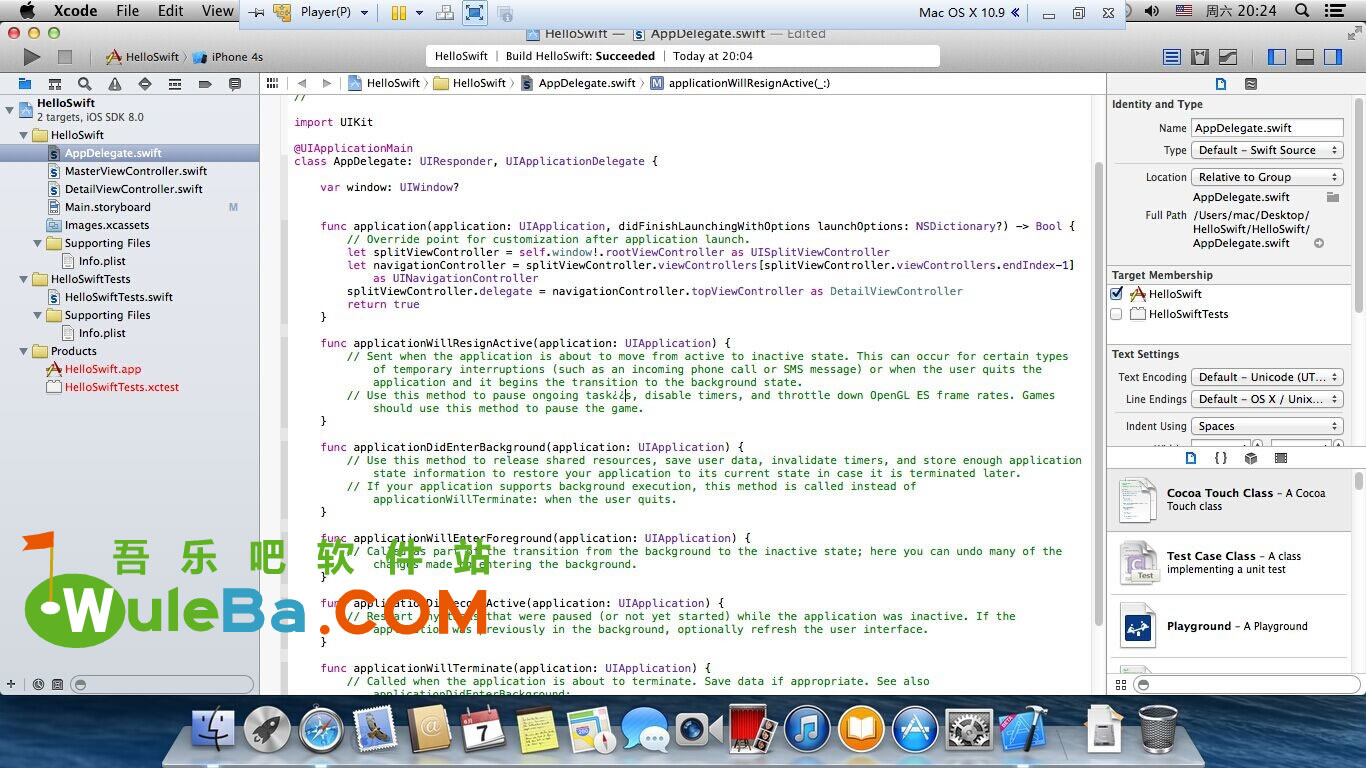Reveal full path in Finder arrow
The width and height of the screenshot is (1366, 768).
click(x=1319, y=243)
